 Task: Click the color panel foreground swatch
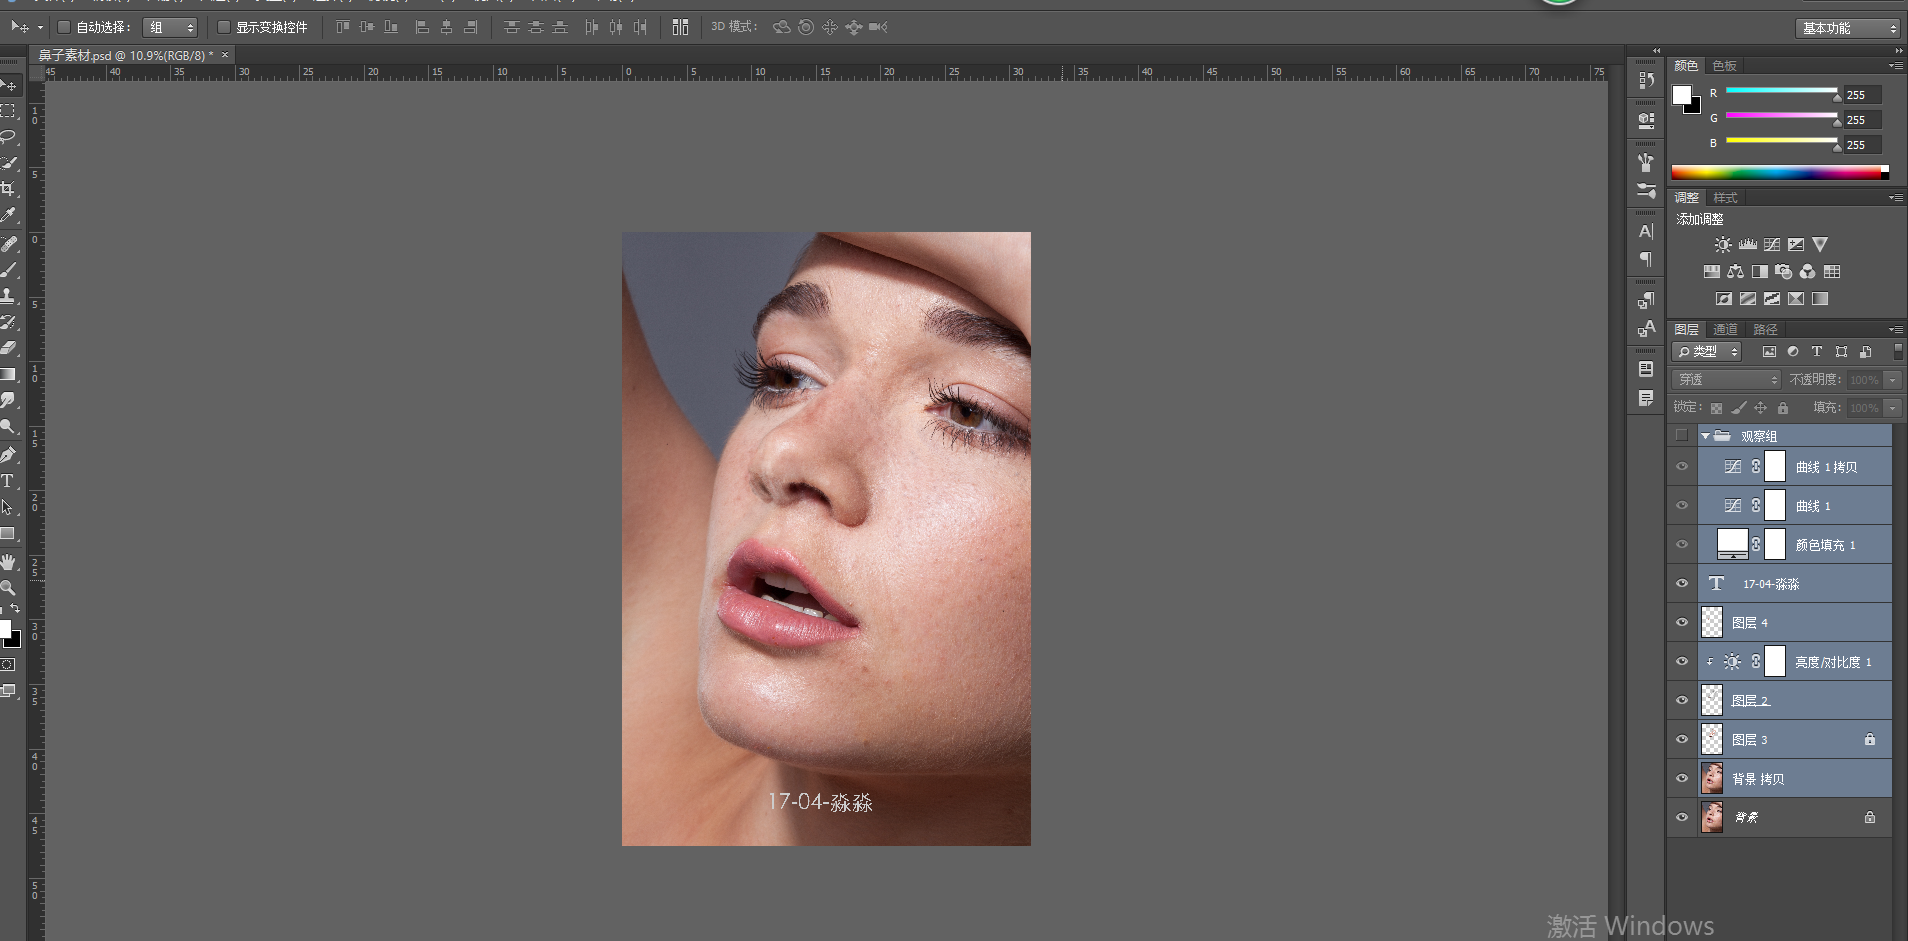1682,95
